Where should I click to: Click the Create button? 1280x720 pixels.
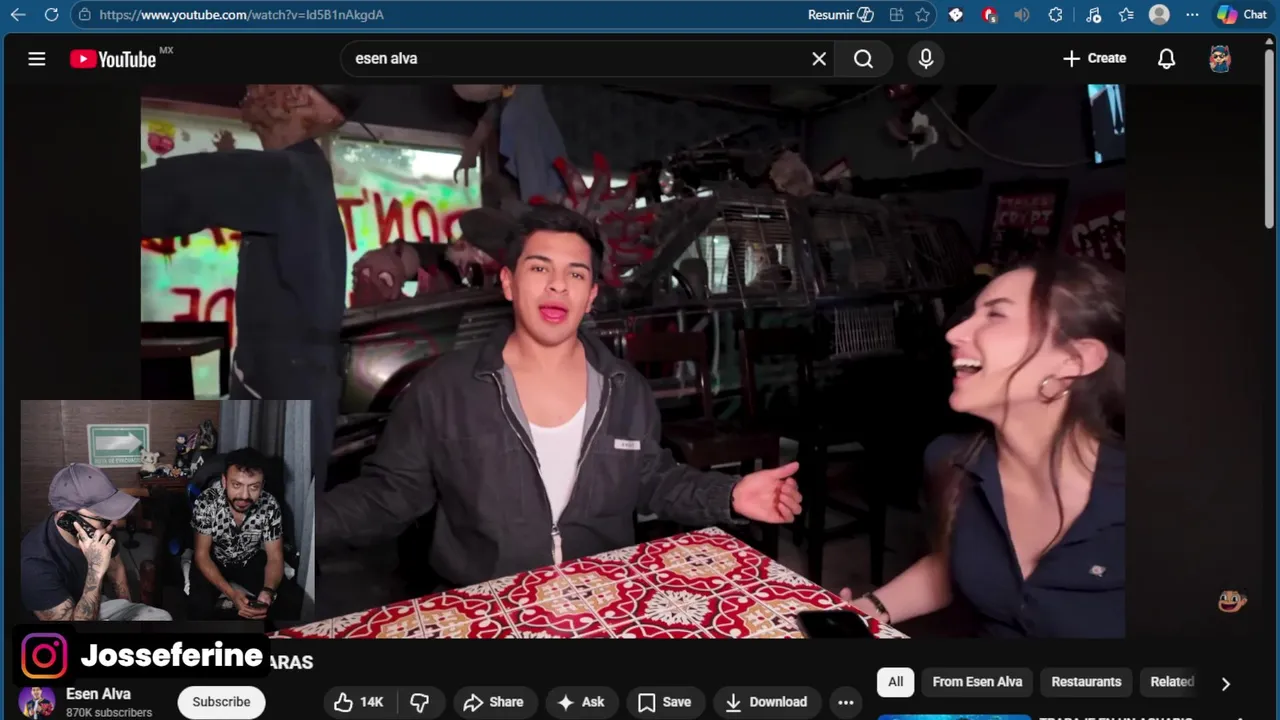tap(1094, 59)
